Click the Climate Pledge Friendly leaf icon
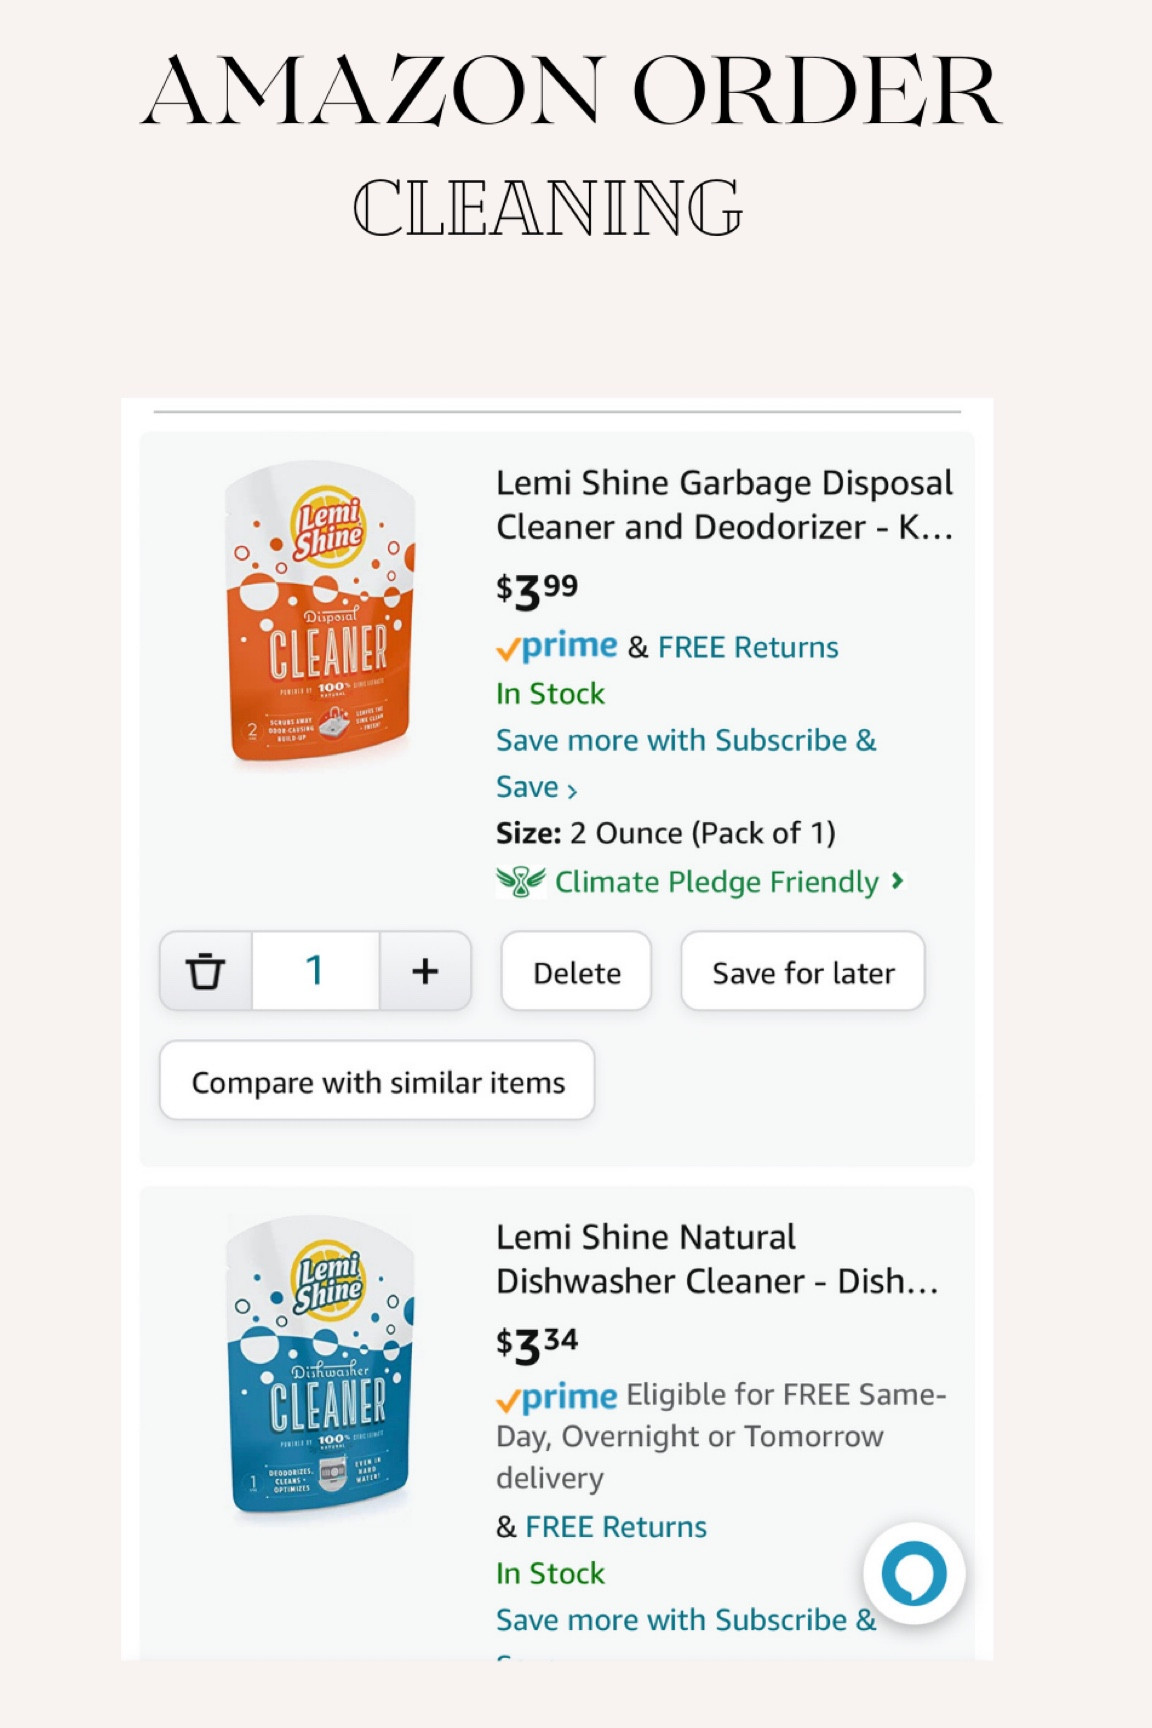This screenshot has height=1728, width=1152. (x=521, y=881)
